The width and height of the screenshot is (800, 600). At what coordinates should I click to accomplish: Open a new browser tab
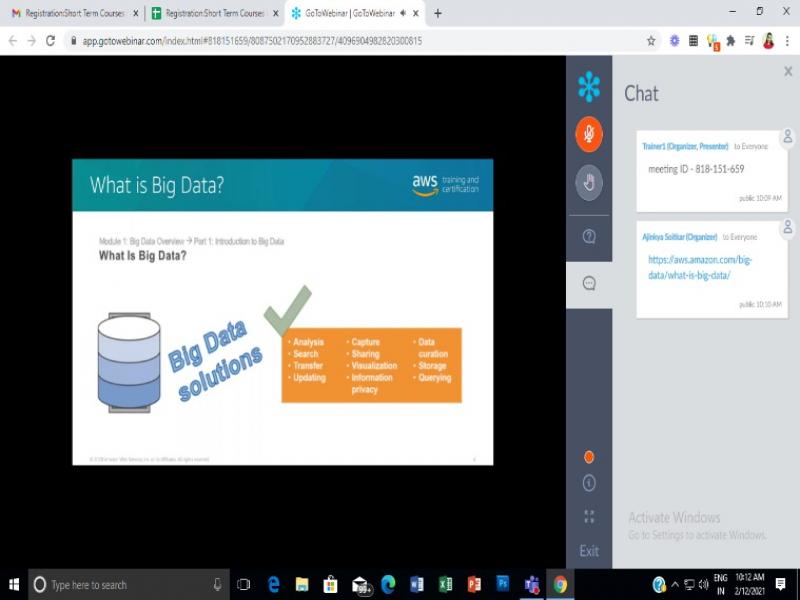pyautogui.click(x=438, y=13)
